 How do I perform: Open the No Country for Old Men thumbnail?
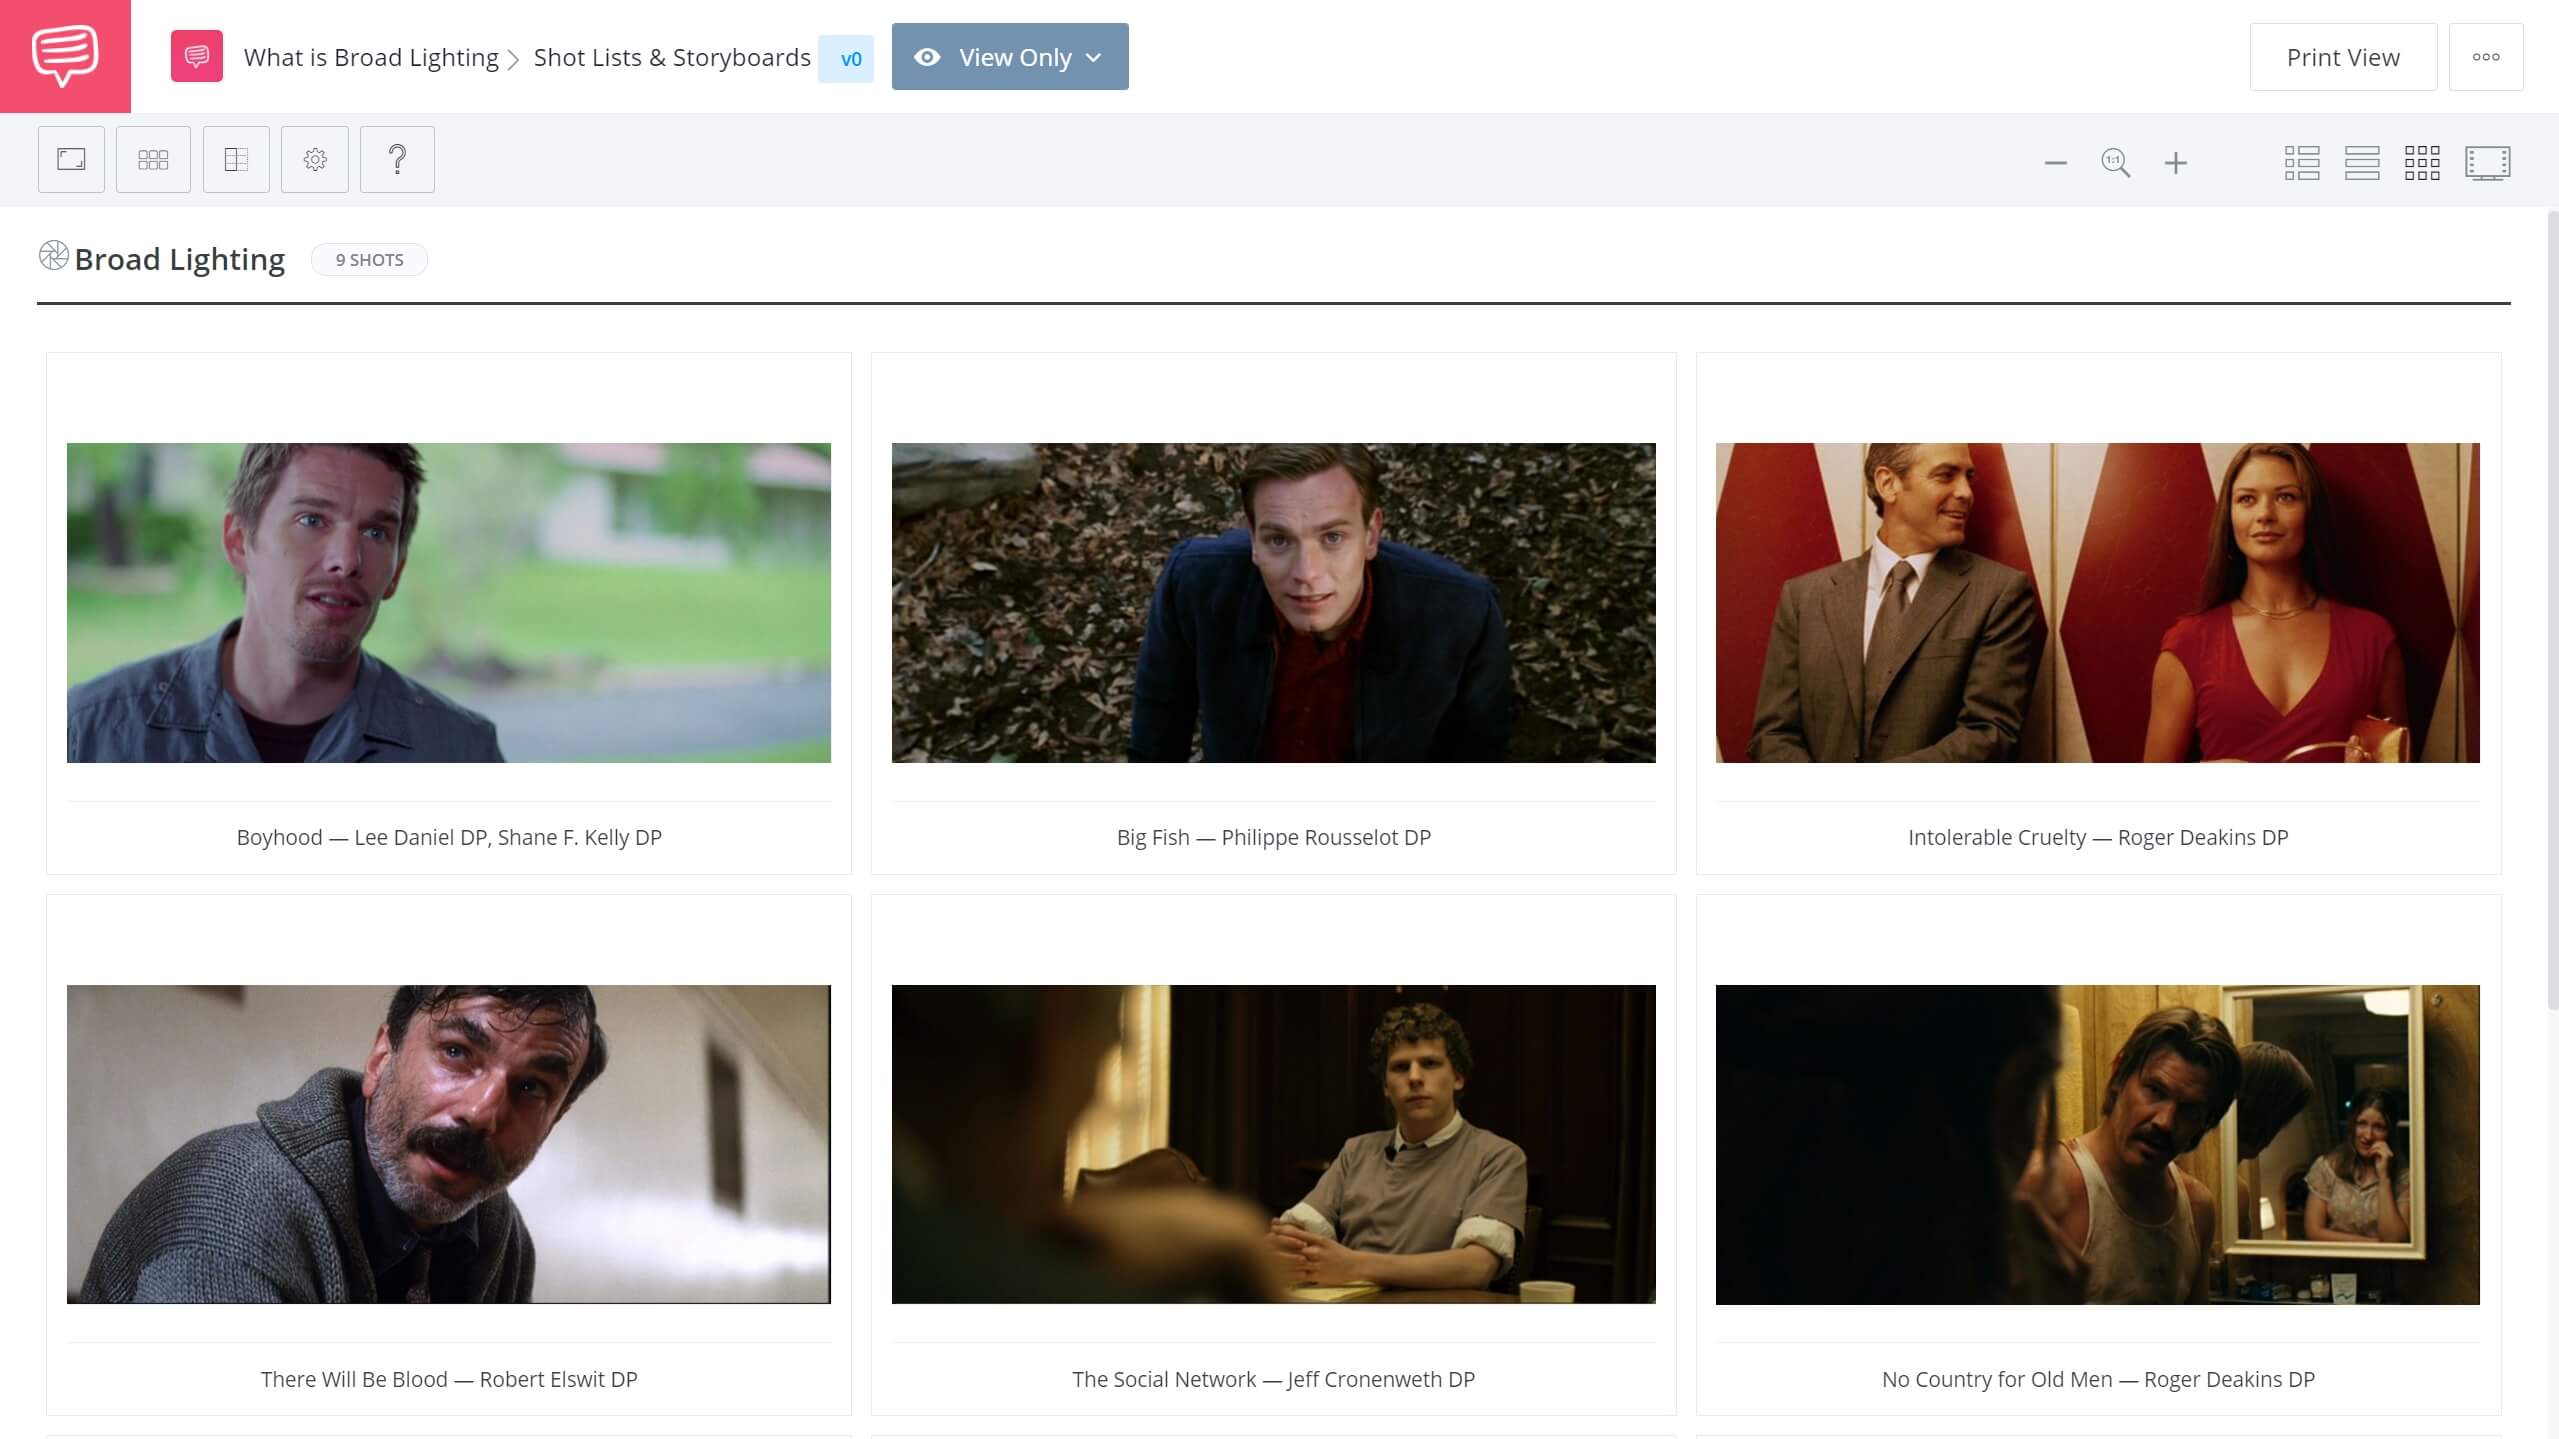tap(2097, 1144)
